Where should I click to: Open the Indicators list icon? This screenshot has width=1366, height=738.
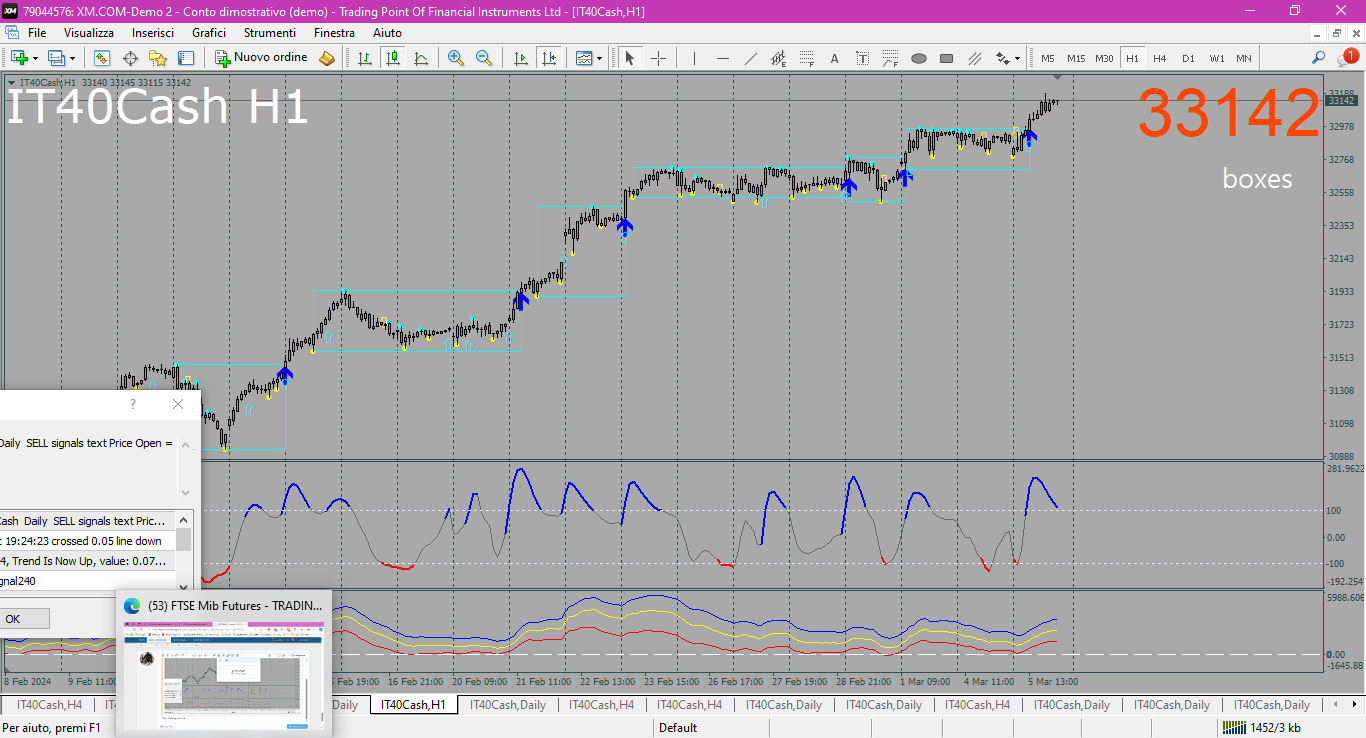584,58
